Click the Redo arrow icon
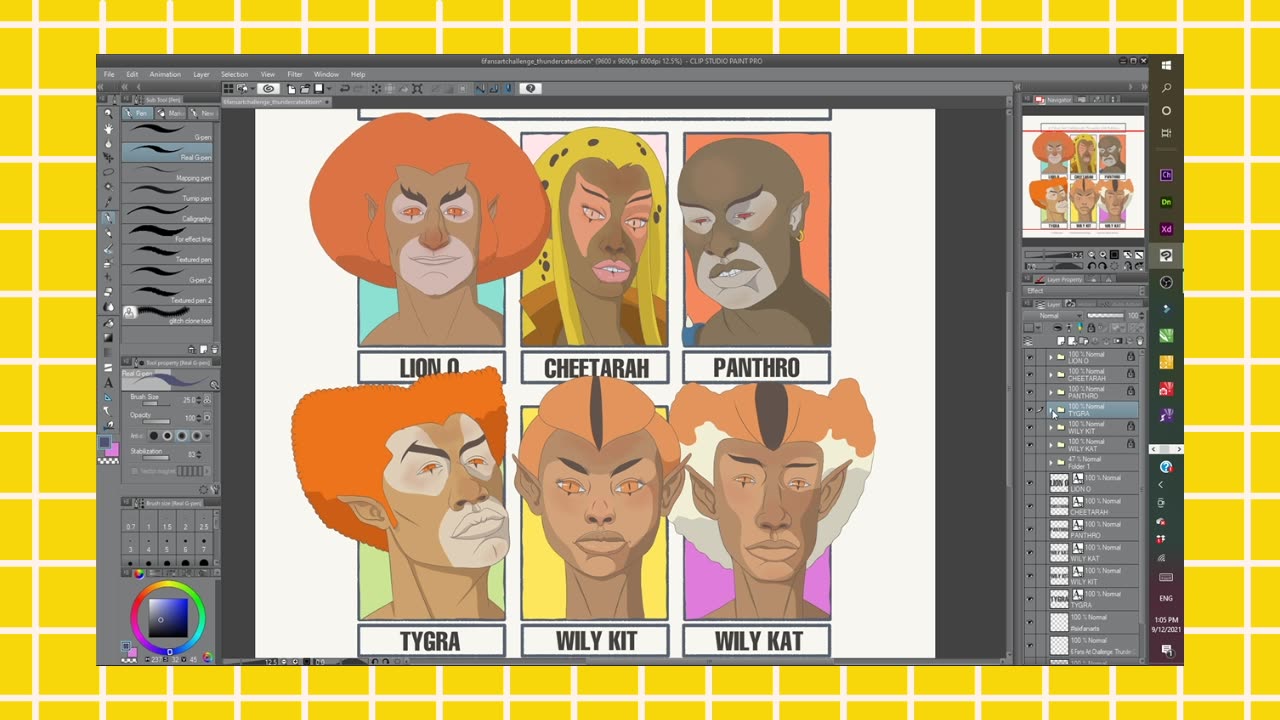This screenshot has height=720, width=1280. [359, 88]
